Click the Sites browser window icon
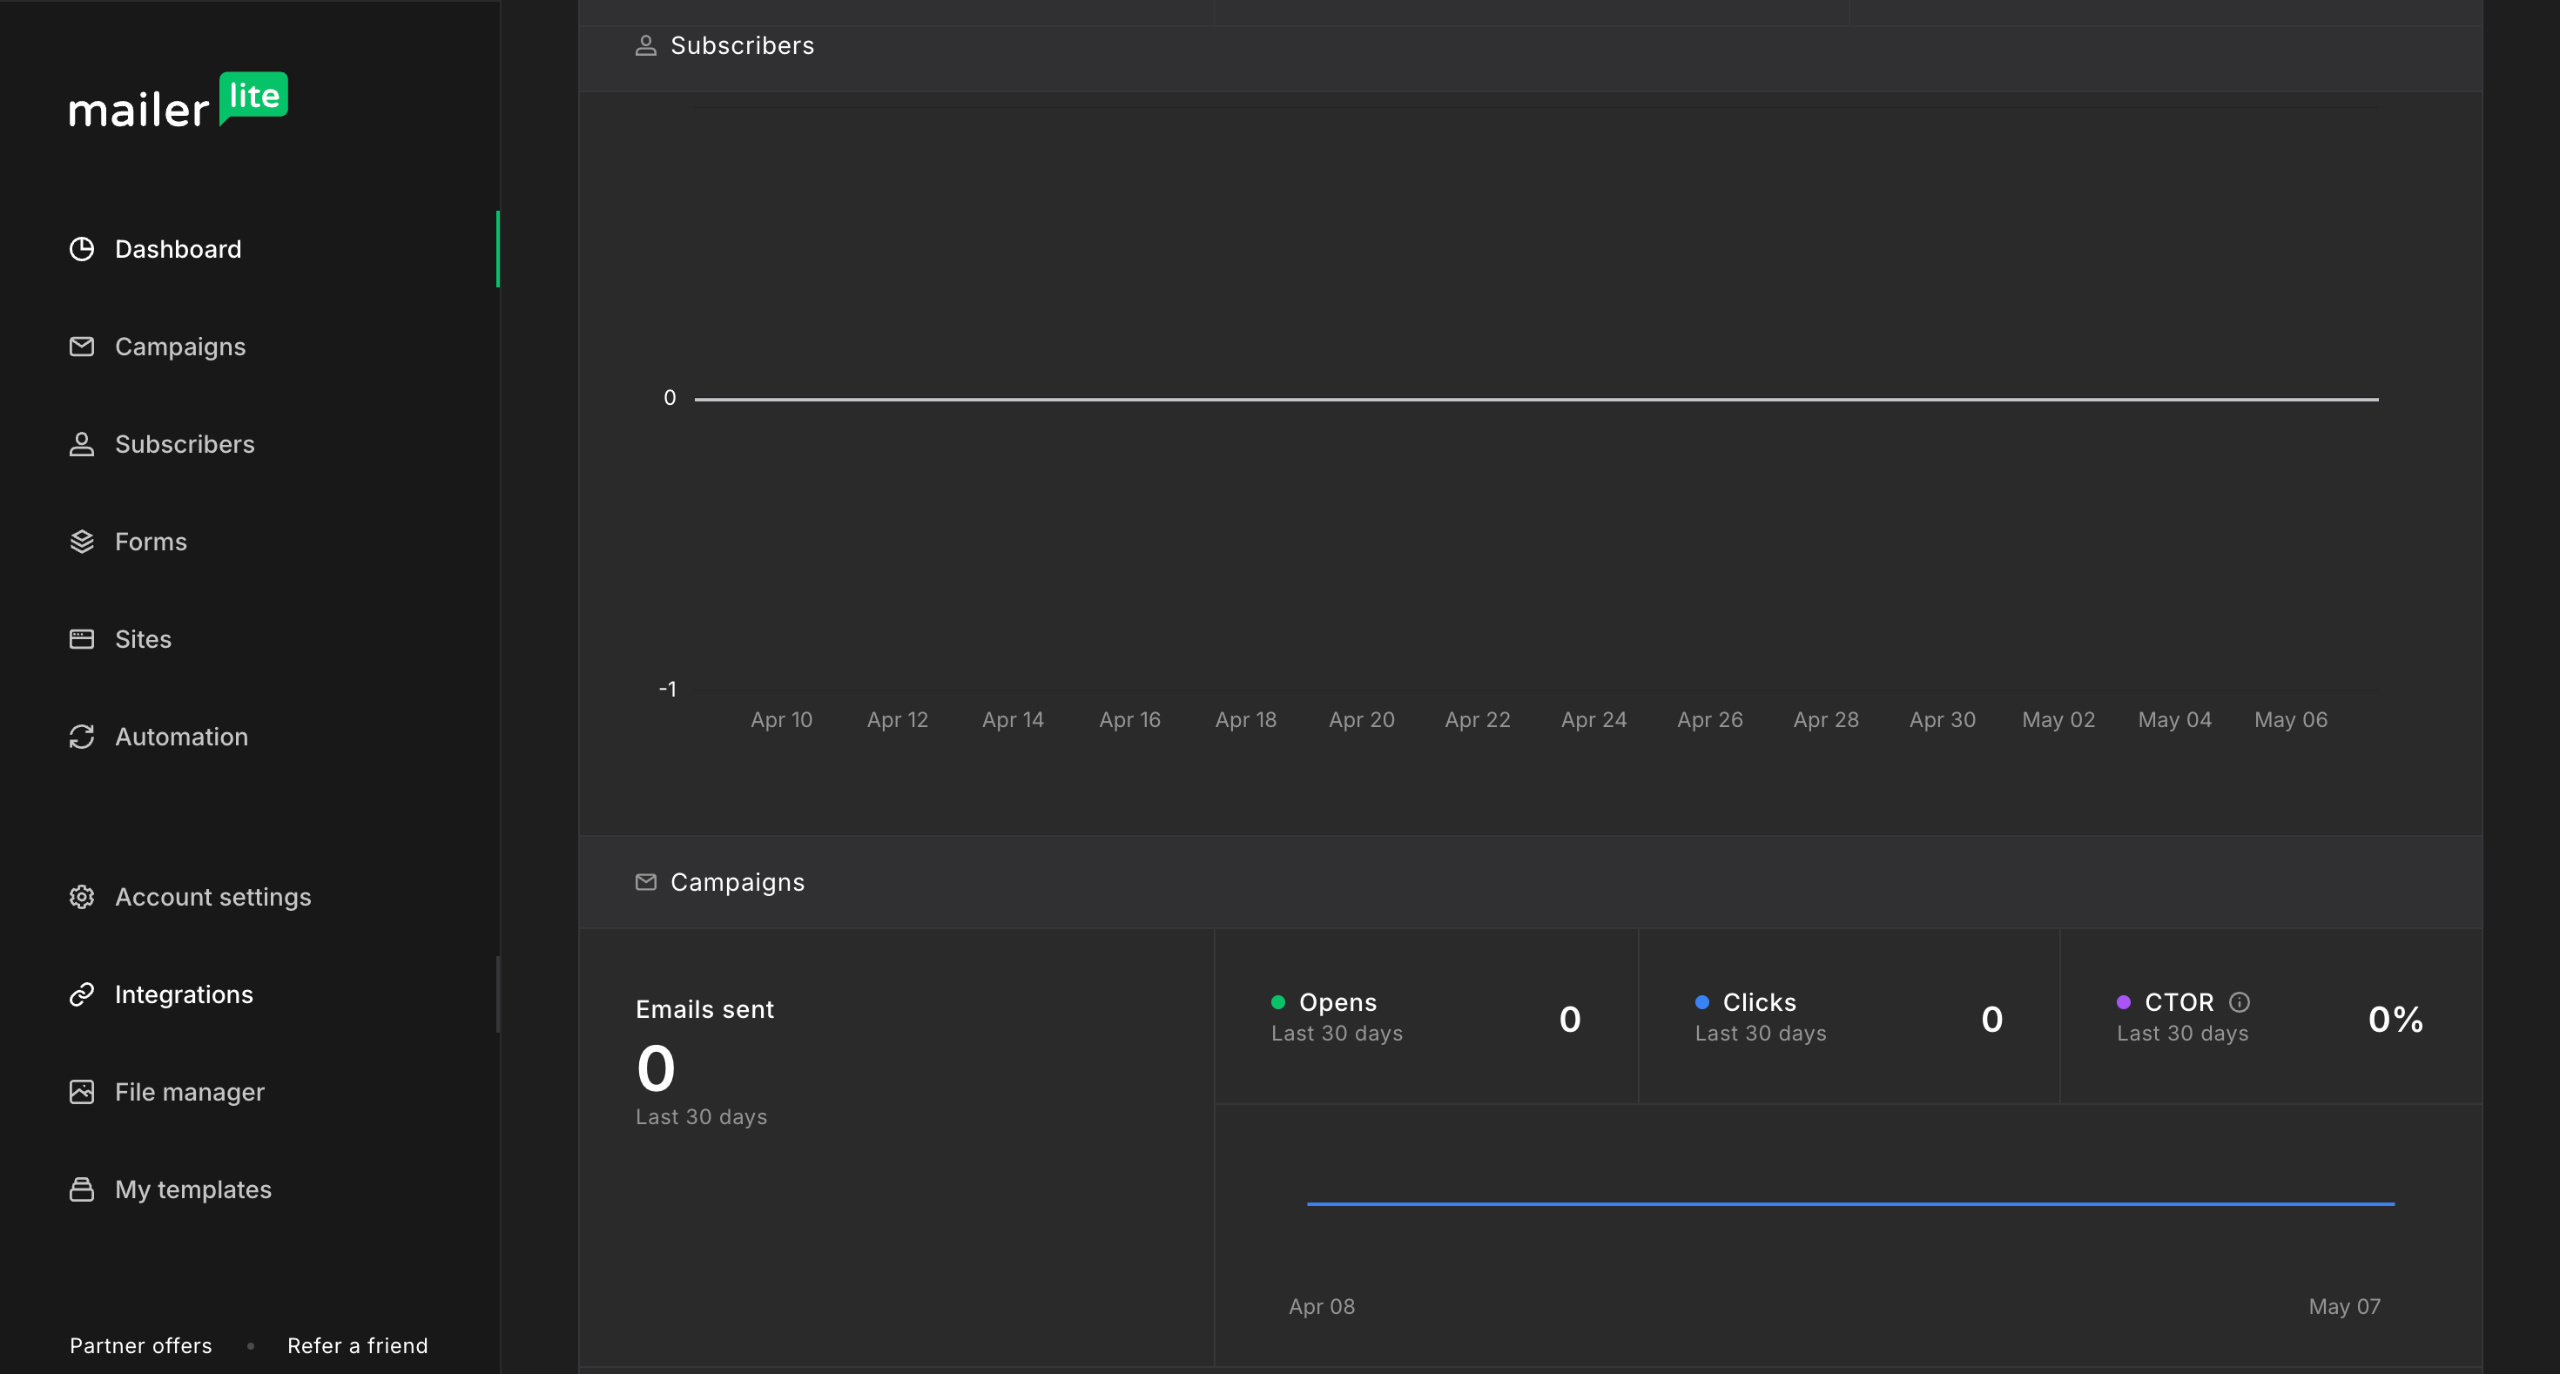The image size is (2560, 1374). [x=82, y=639]
